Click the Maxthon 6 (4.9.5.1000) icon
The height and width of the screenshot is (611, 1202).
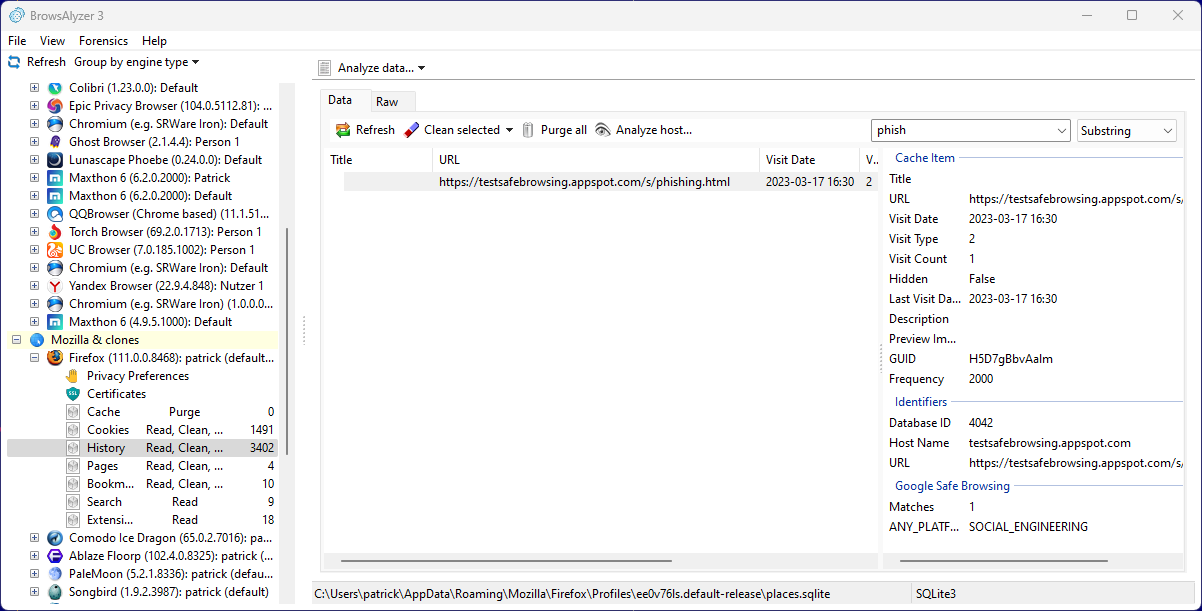[55, 322]
